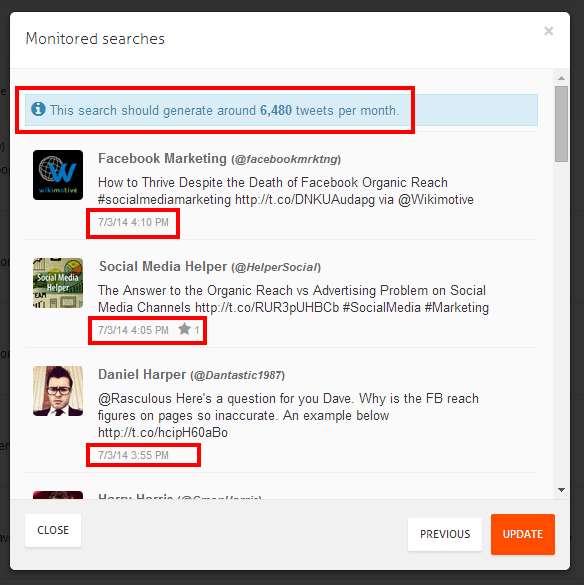Viewport: 584px width, 585px height.
Task: Open the Facebook Marketing author name
Action: click(162, 159)
